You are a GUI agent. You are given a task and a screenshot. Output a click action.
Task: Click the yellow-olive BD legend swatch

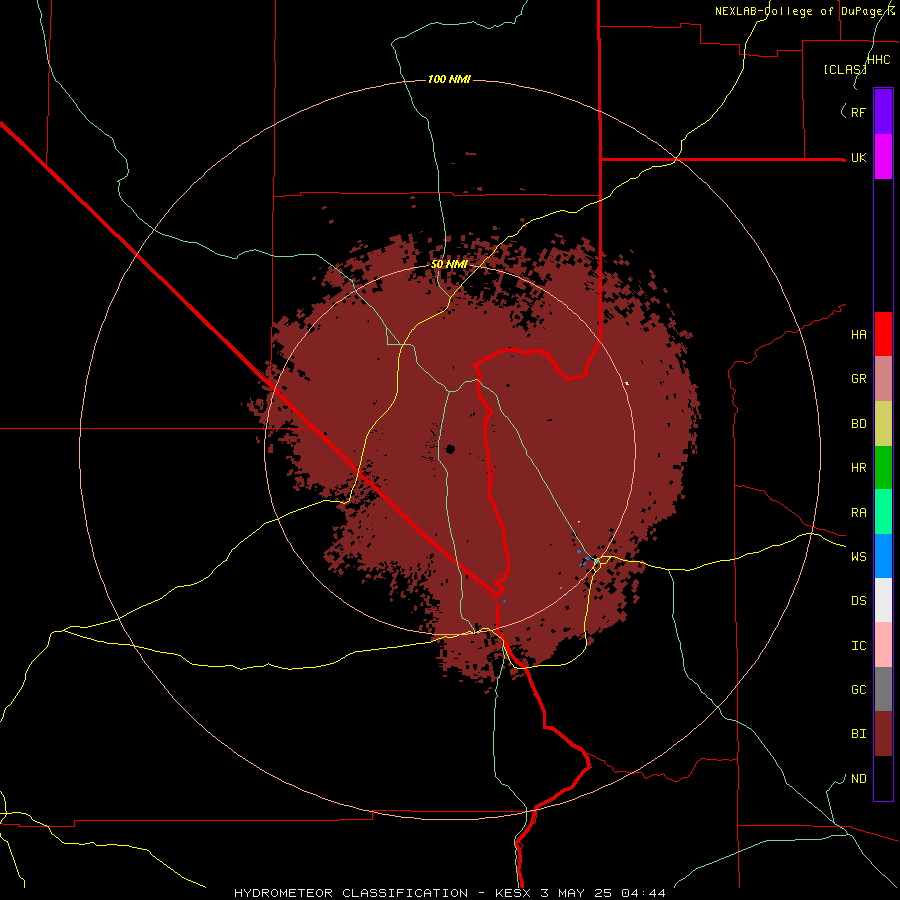point(883,424)
